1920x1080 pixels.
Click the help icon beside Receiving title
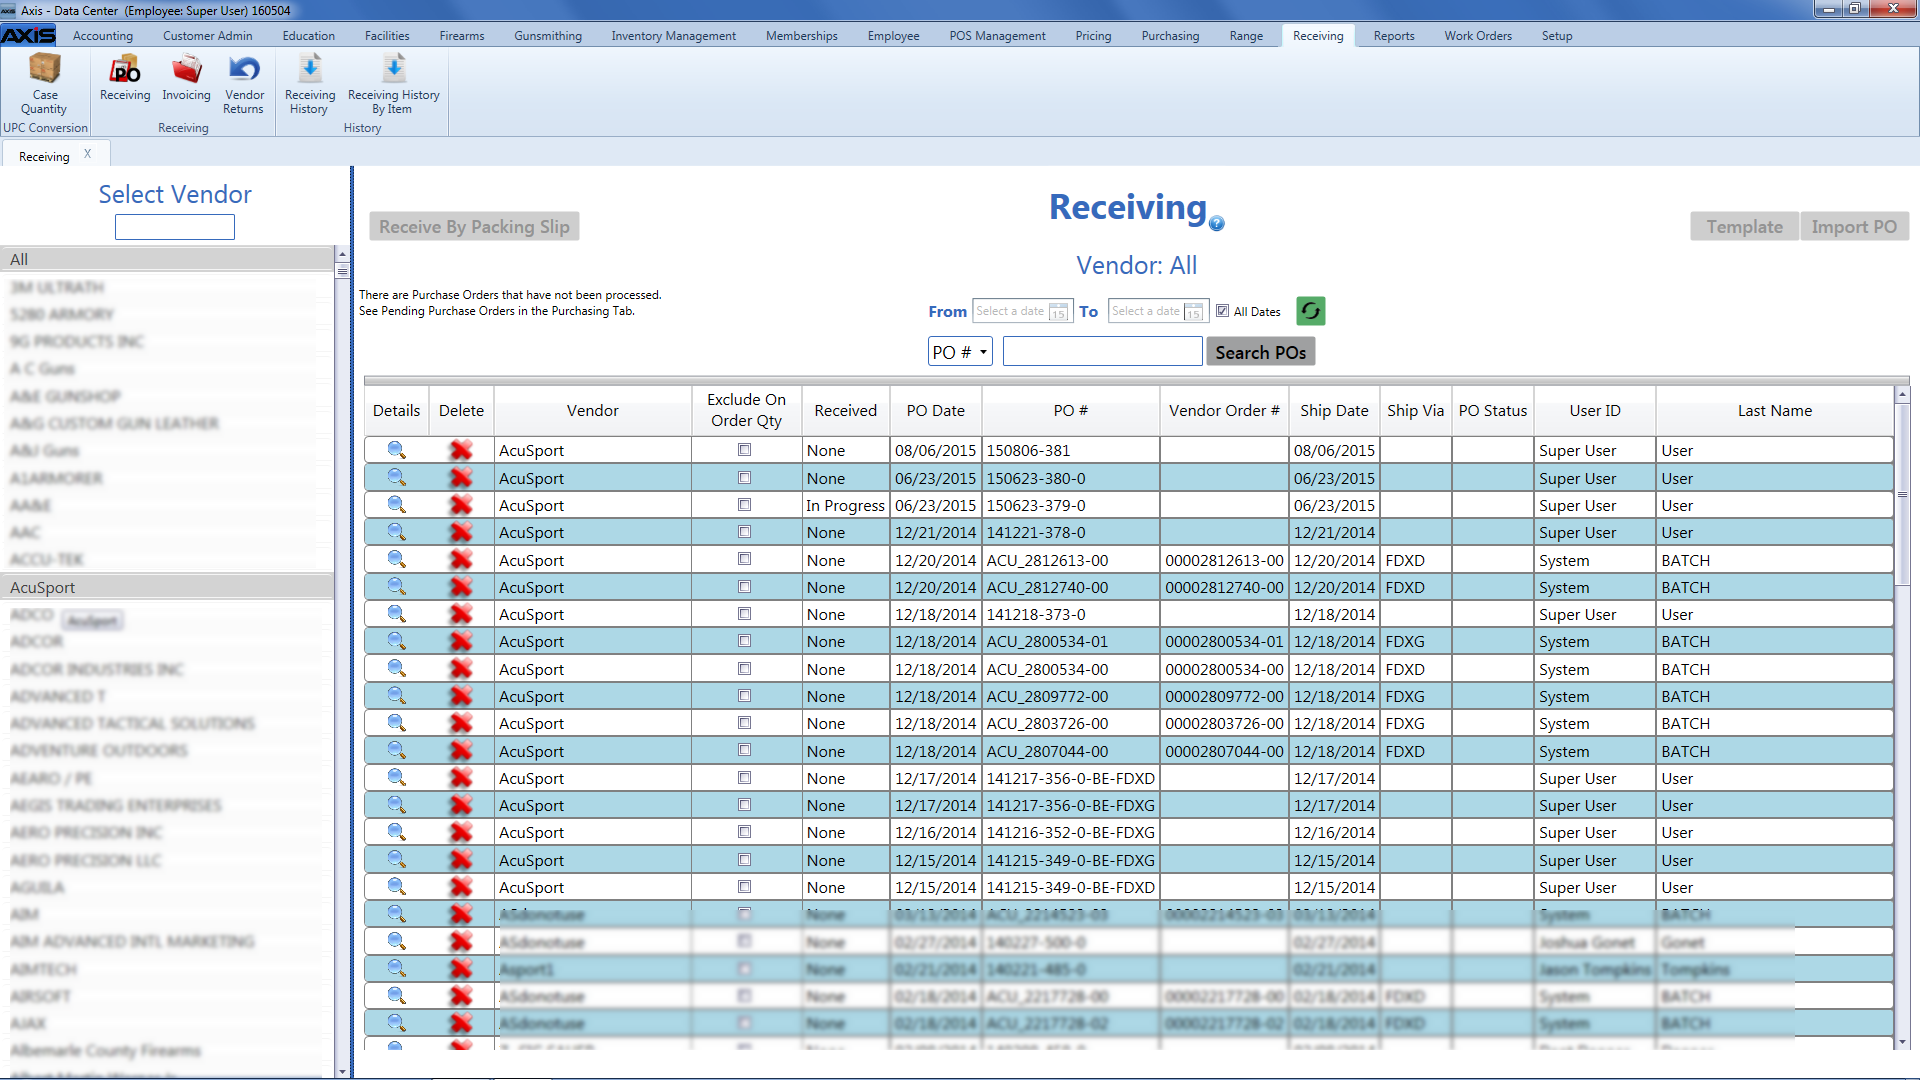pos(1216,224)
